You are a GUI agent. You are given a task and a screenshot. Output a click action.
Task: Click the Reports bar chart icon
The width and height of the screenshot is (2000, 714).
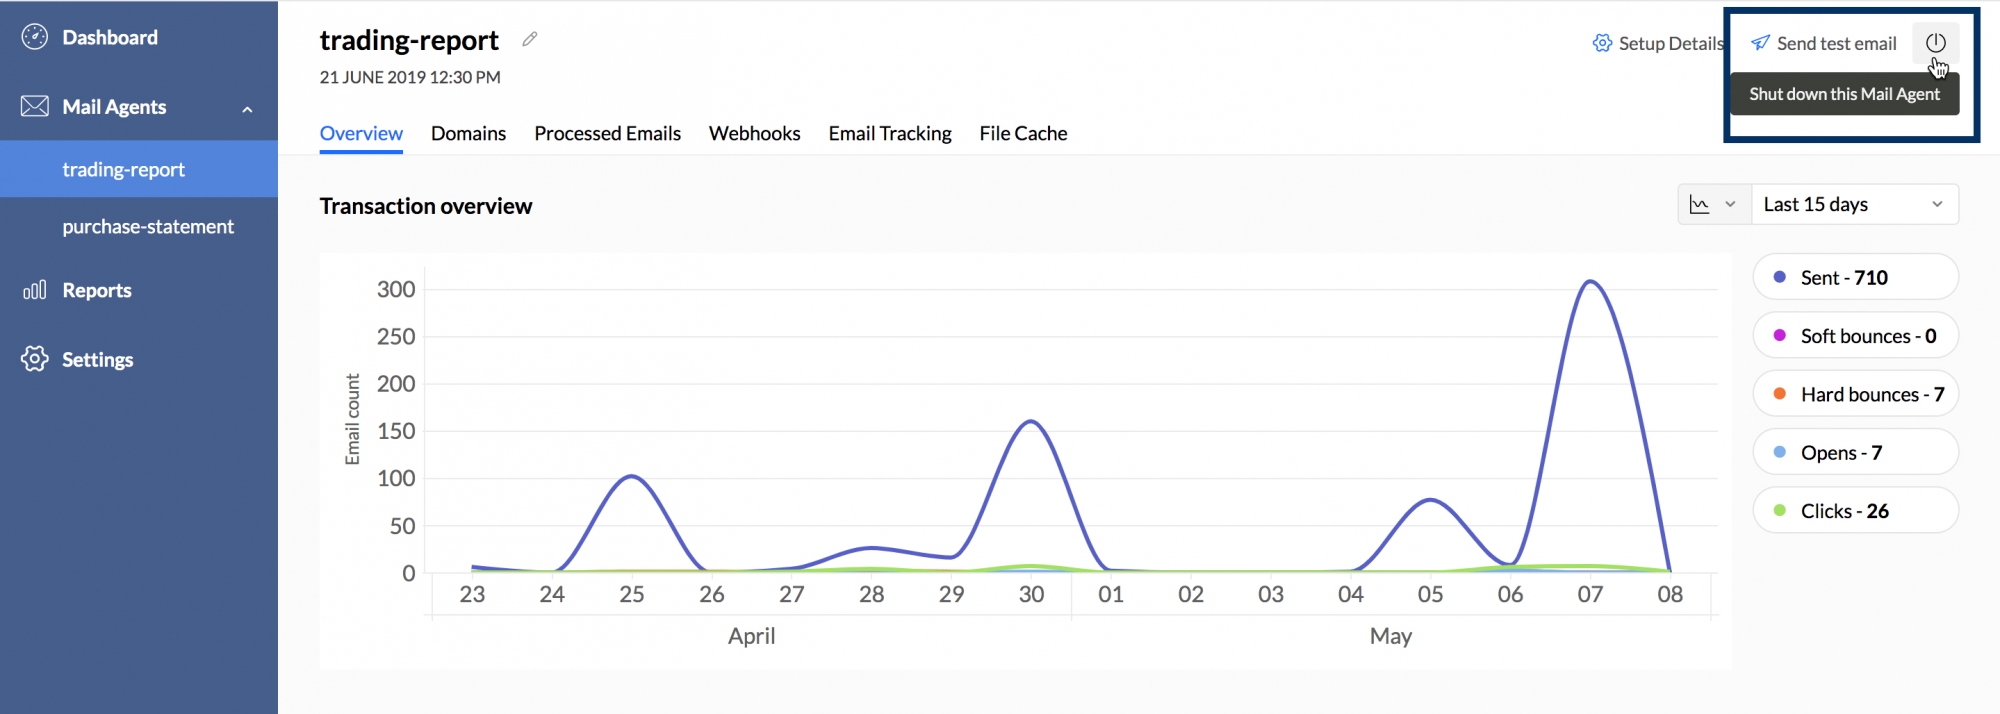[x=34, y=290]
